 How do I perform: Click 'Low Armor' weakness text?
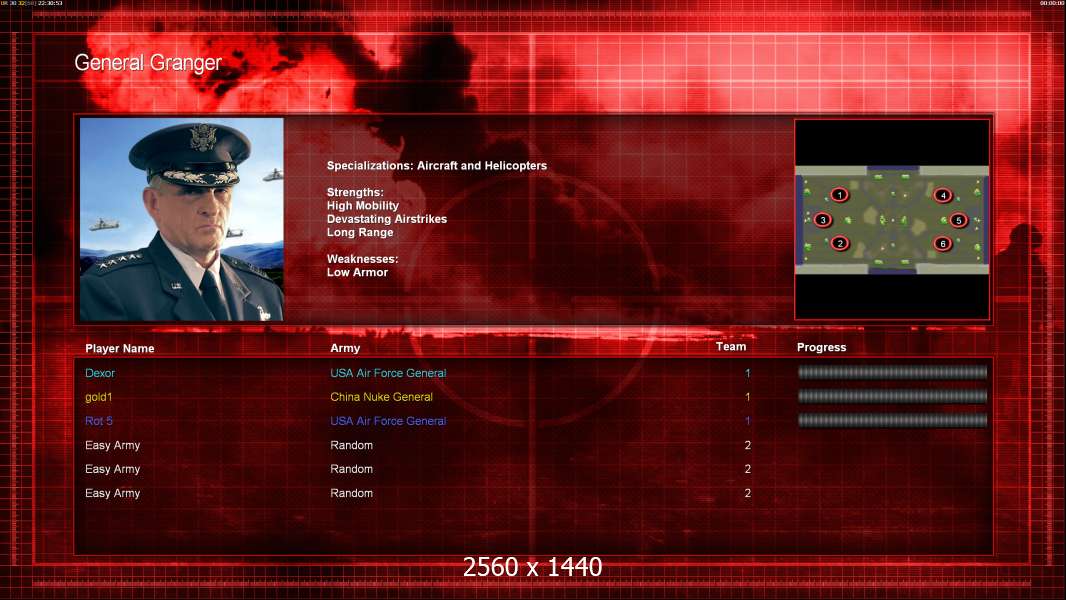357,272
